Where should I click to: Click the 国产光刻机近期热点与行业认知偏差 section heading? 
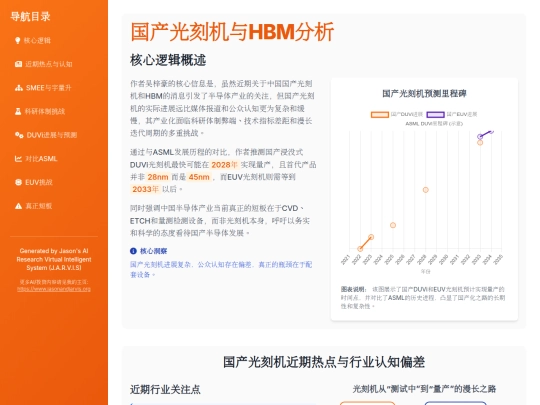324,362
